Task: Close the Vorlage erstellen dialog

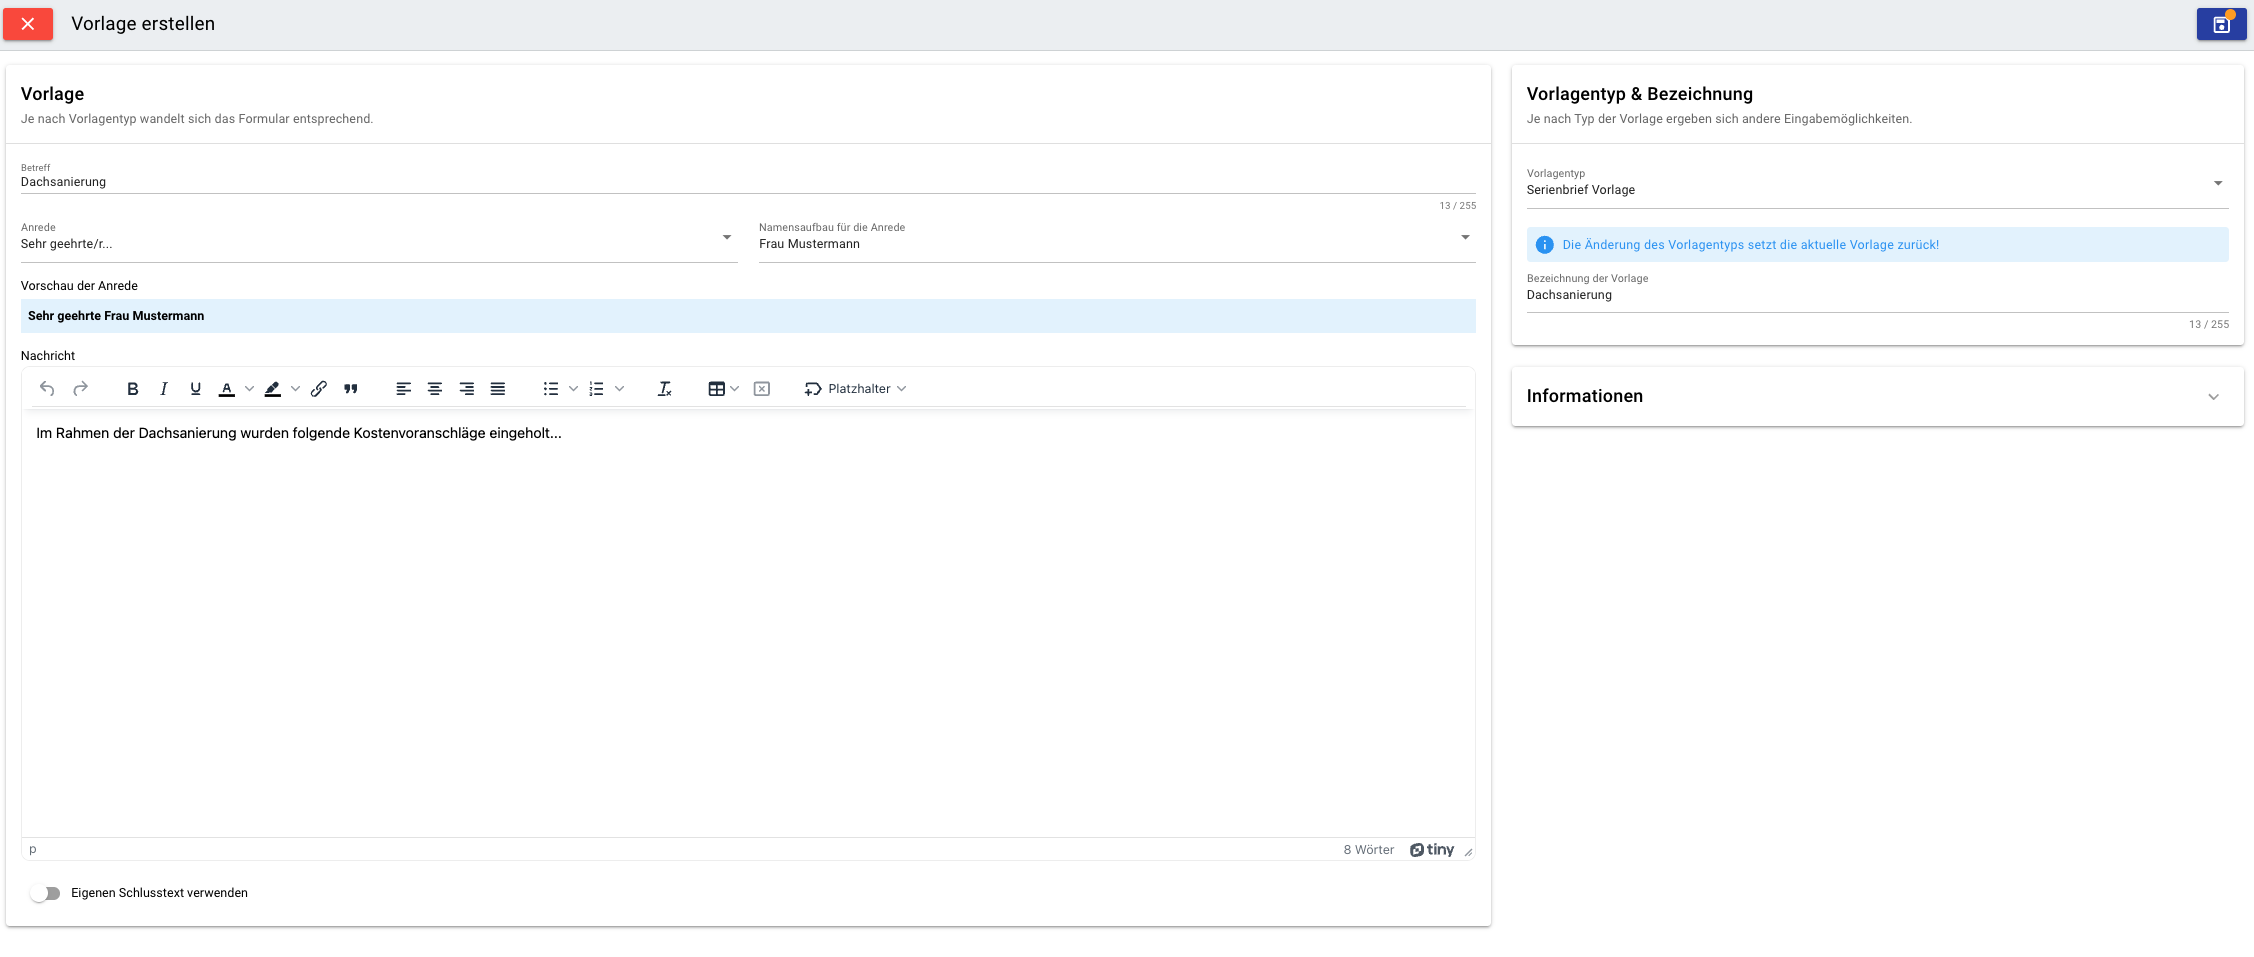Action: 28,24
